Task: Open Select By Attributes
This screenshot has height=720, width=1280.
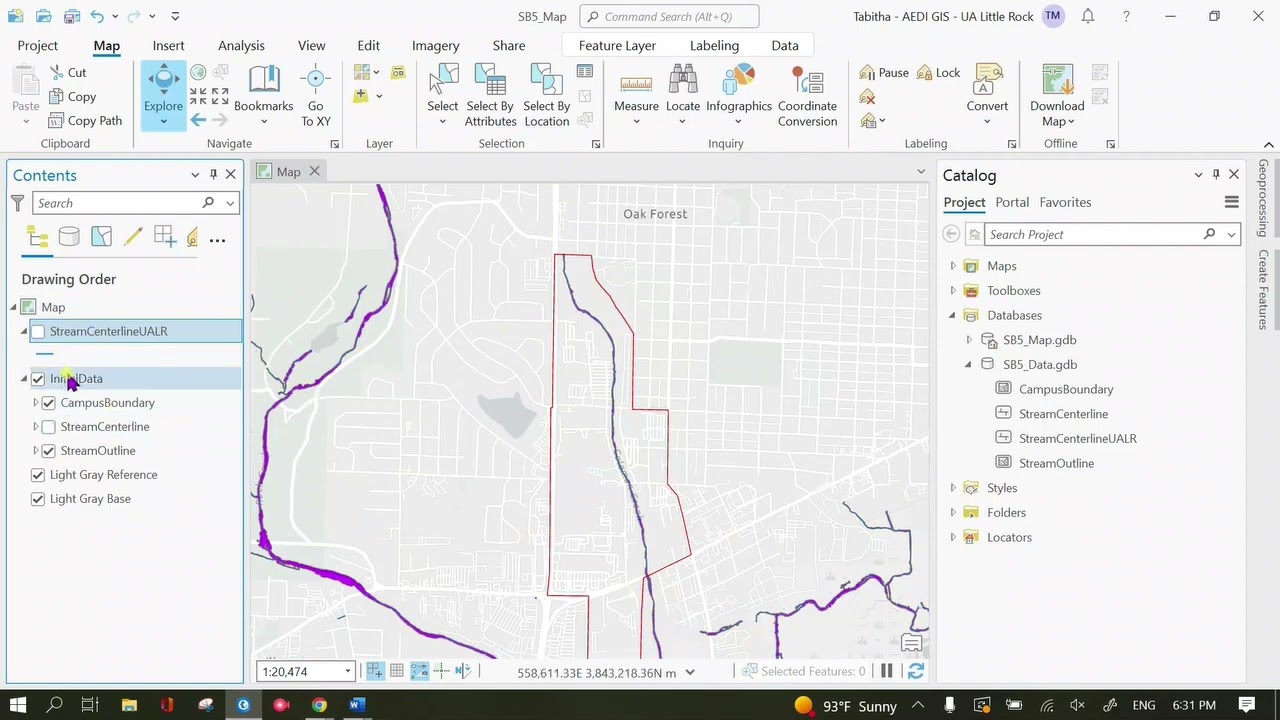Action: click(490, 96)
